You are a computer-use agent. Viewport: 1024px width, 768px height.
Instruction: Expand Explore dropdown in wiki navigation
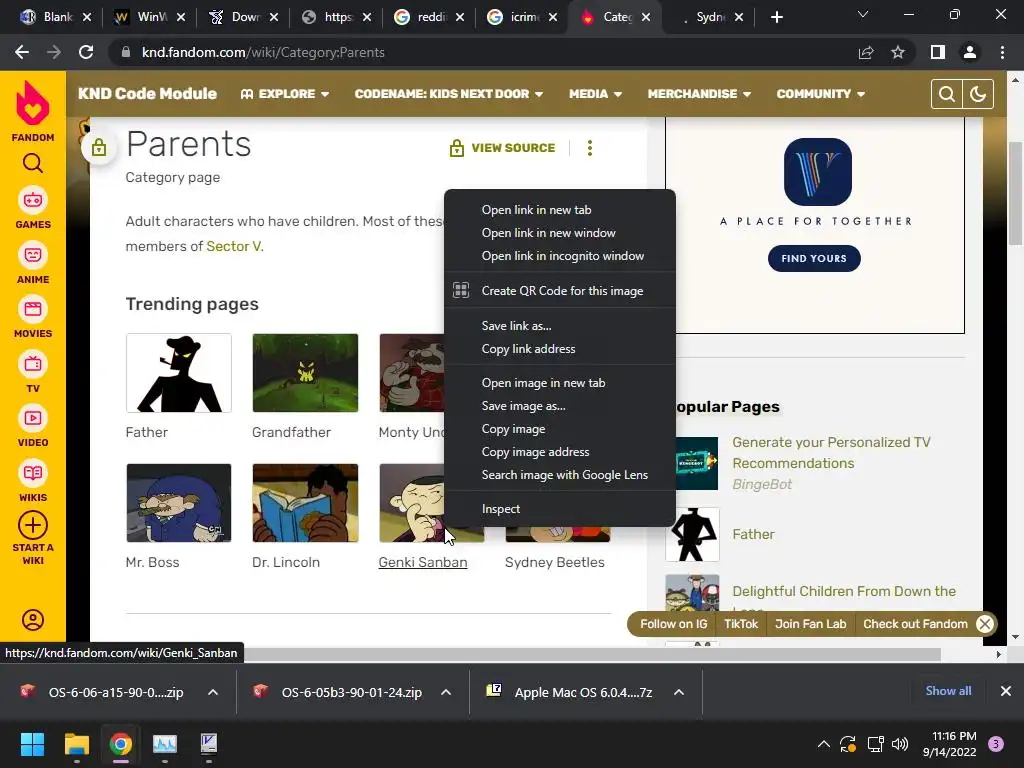coord(285,94)
